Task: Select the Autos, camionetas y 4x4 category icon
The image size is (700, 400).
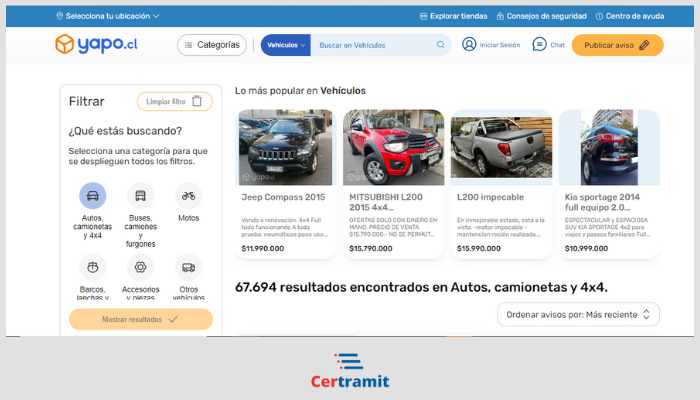Action: pos(92,196)
